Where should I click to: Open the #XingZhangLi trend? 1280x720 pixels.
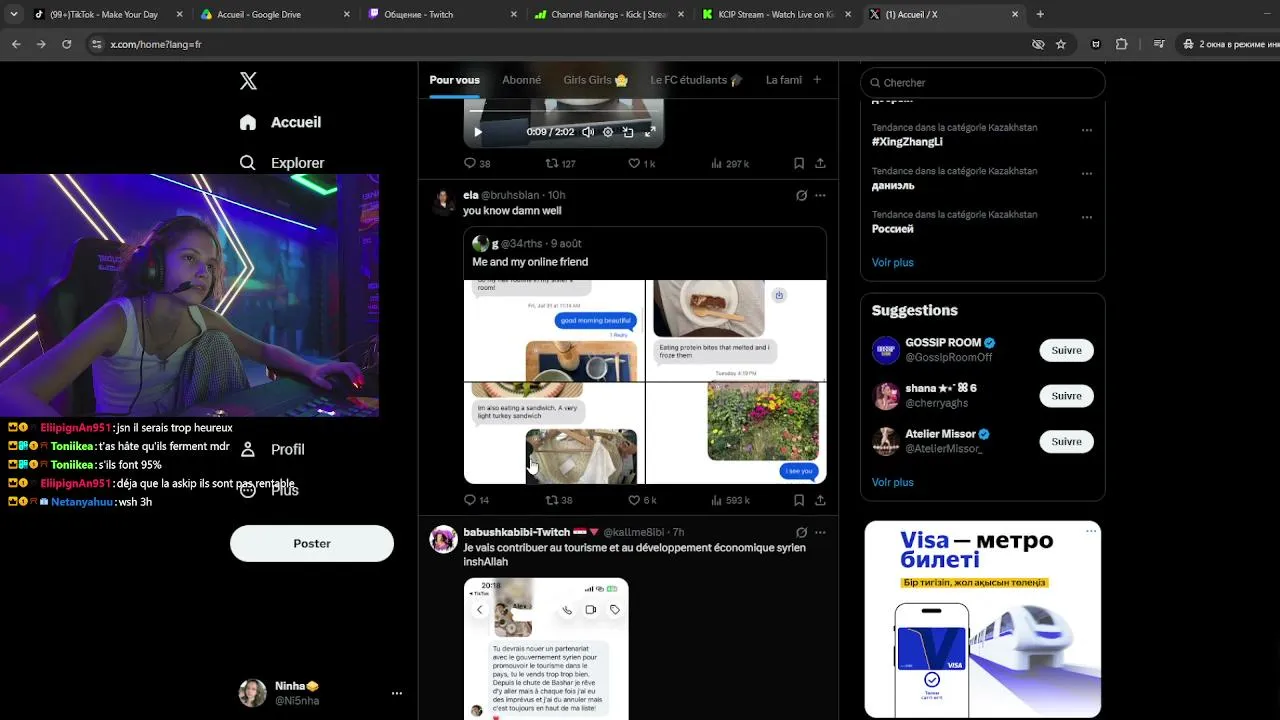[907, 142]
